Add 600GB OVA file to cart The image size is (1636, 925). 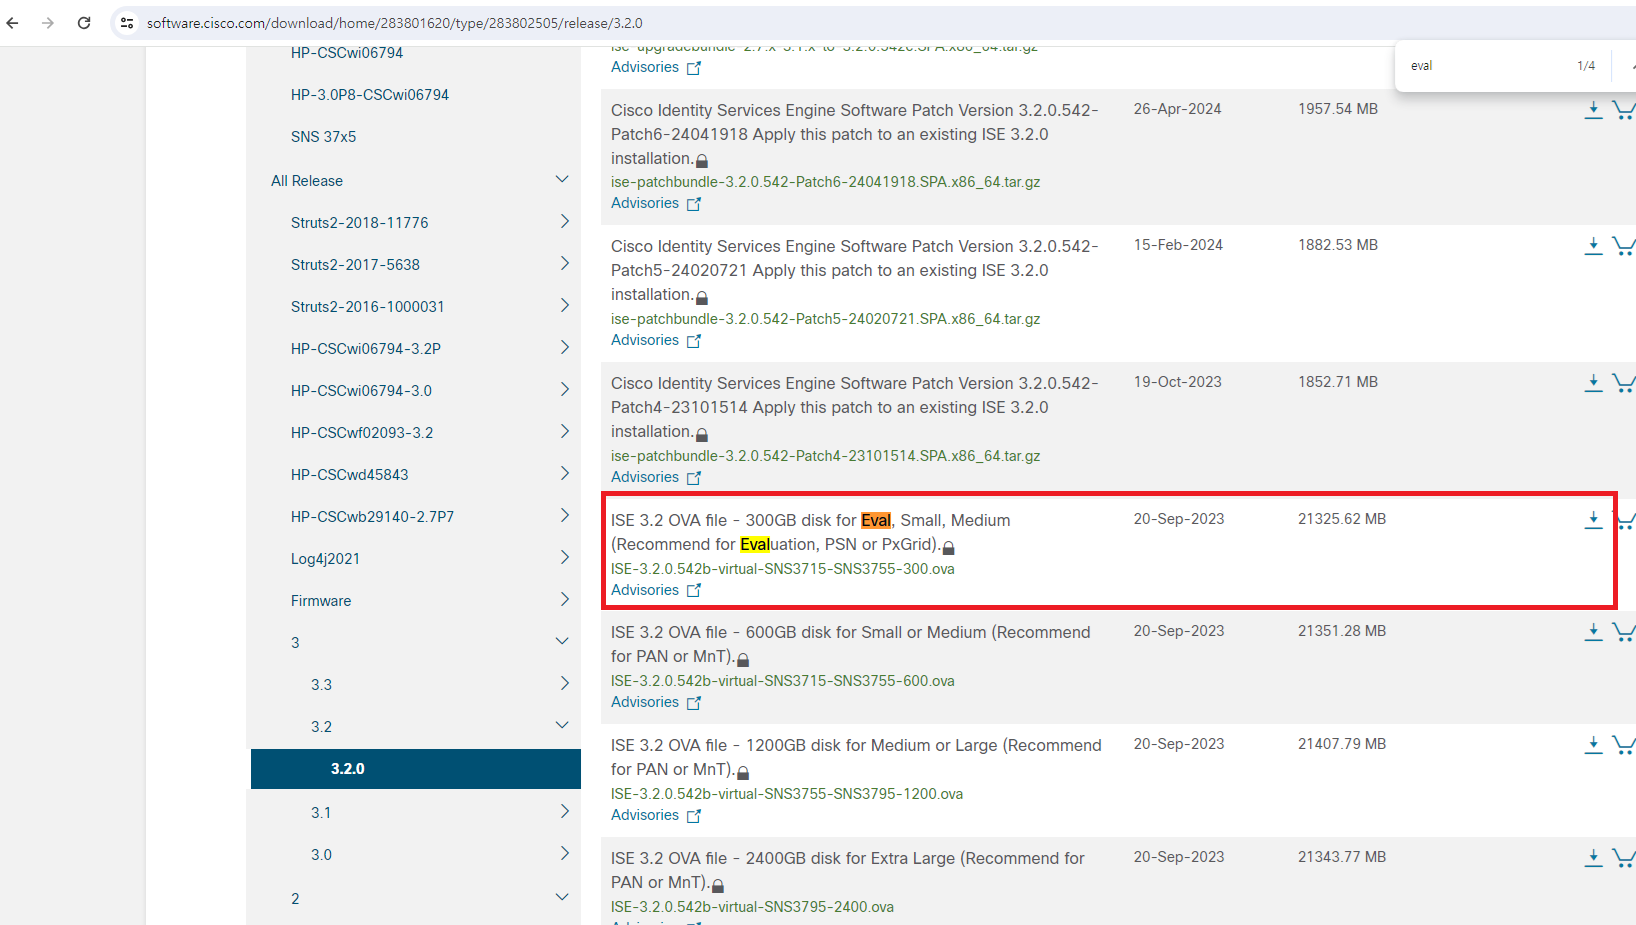1624,632
